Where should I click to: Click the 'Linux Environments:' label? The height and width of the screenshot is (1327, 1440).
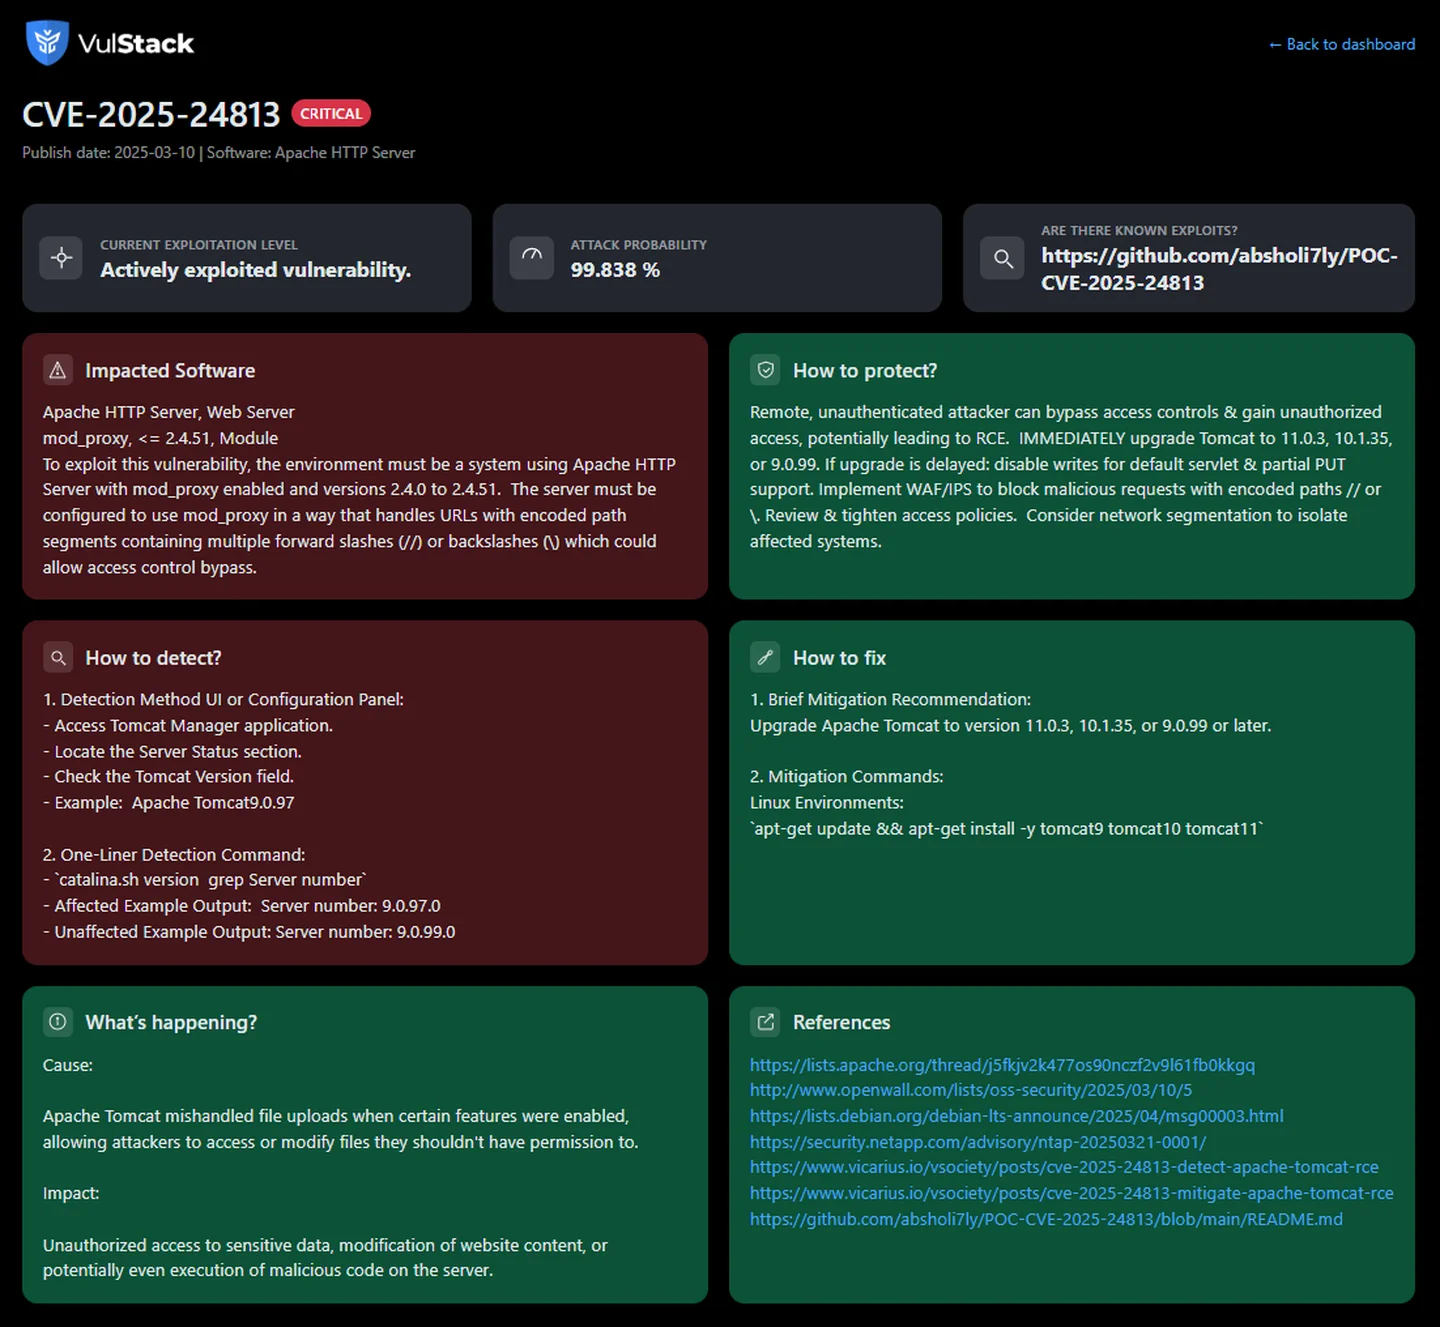(x=827, y=802)
